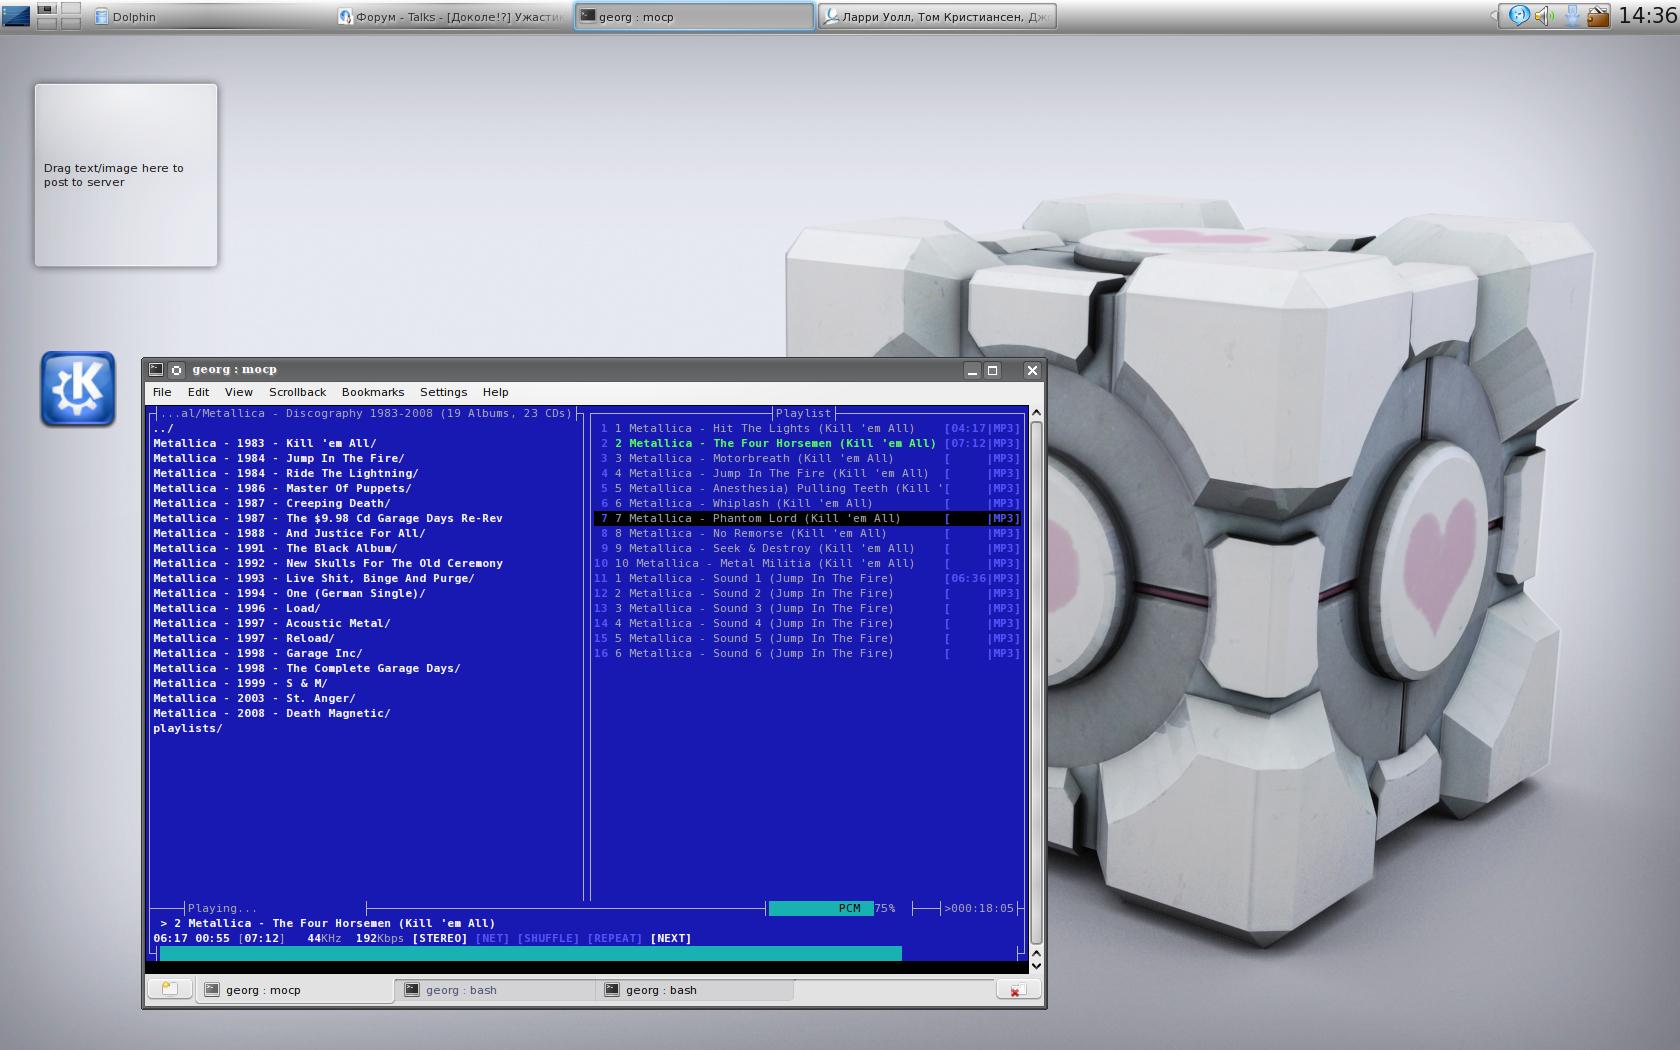Select playlist track Sound 6 (Jump In The Fire)
Image resolution: width=1680 pixels, height=1050 pixels.
807,653
